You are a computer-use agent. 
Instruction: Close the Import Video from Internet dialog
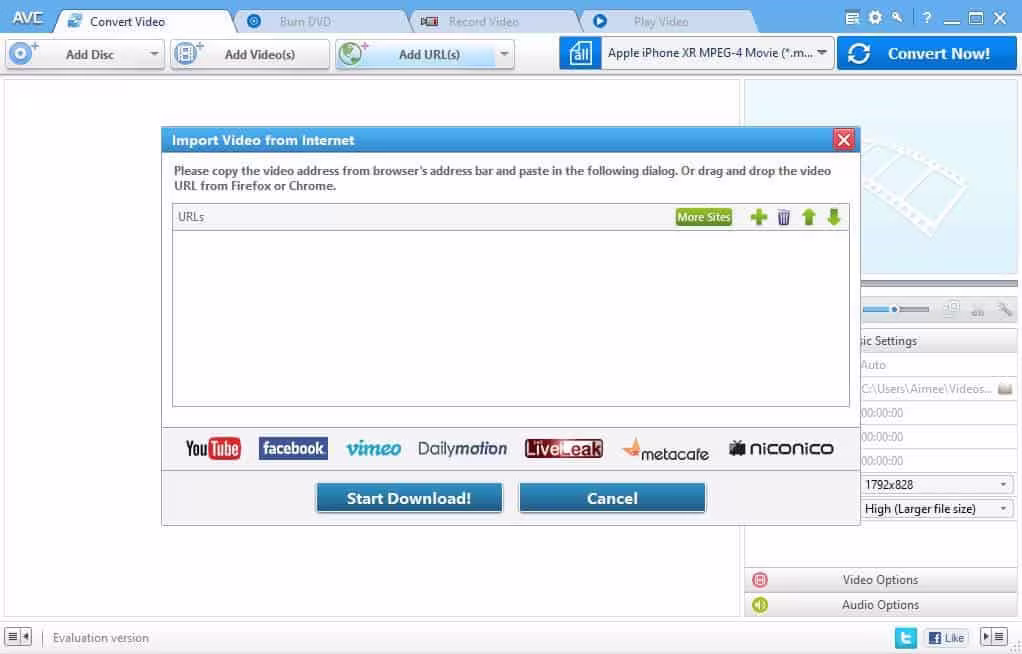[843, 140]
